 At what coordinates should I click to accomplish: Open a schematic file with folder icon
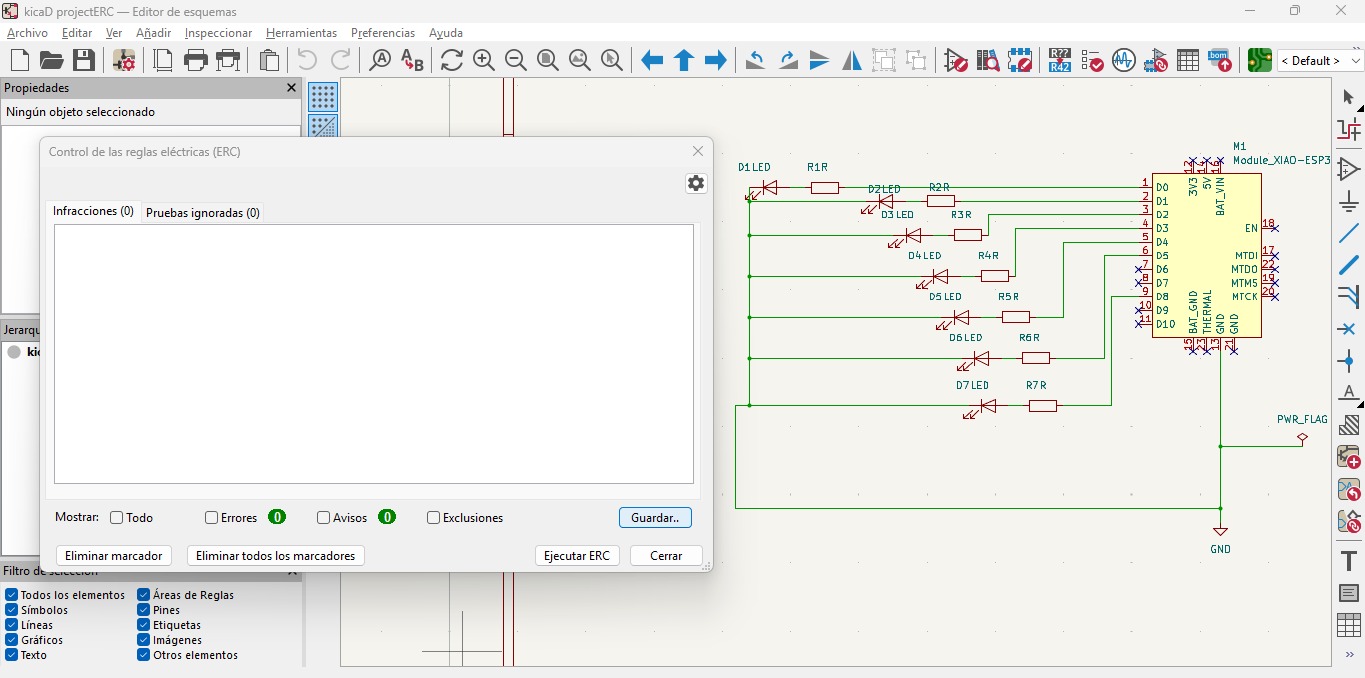(x=51, y=60)
